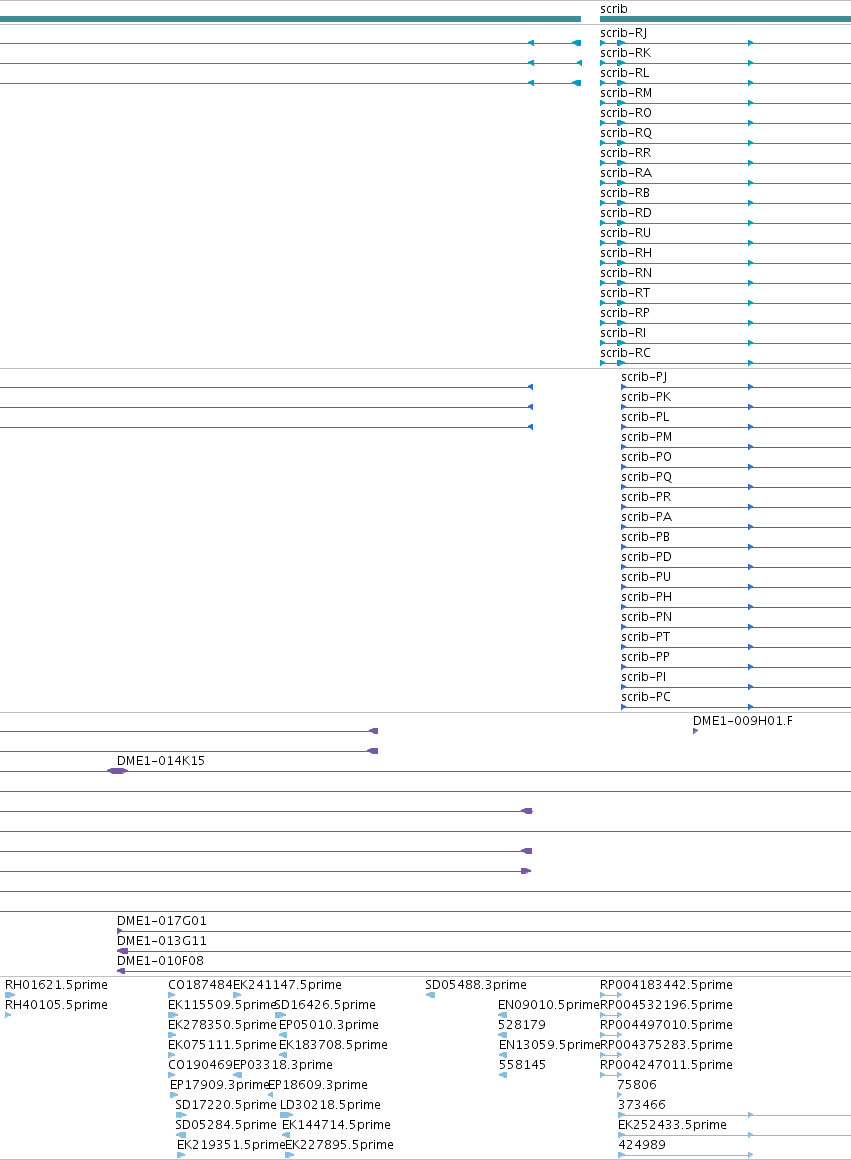Open the CO187484 EST entry
The image size is (851, 1160).
(200, 985)
